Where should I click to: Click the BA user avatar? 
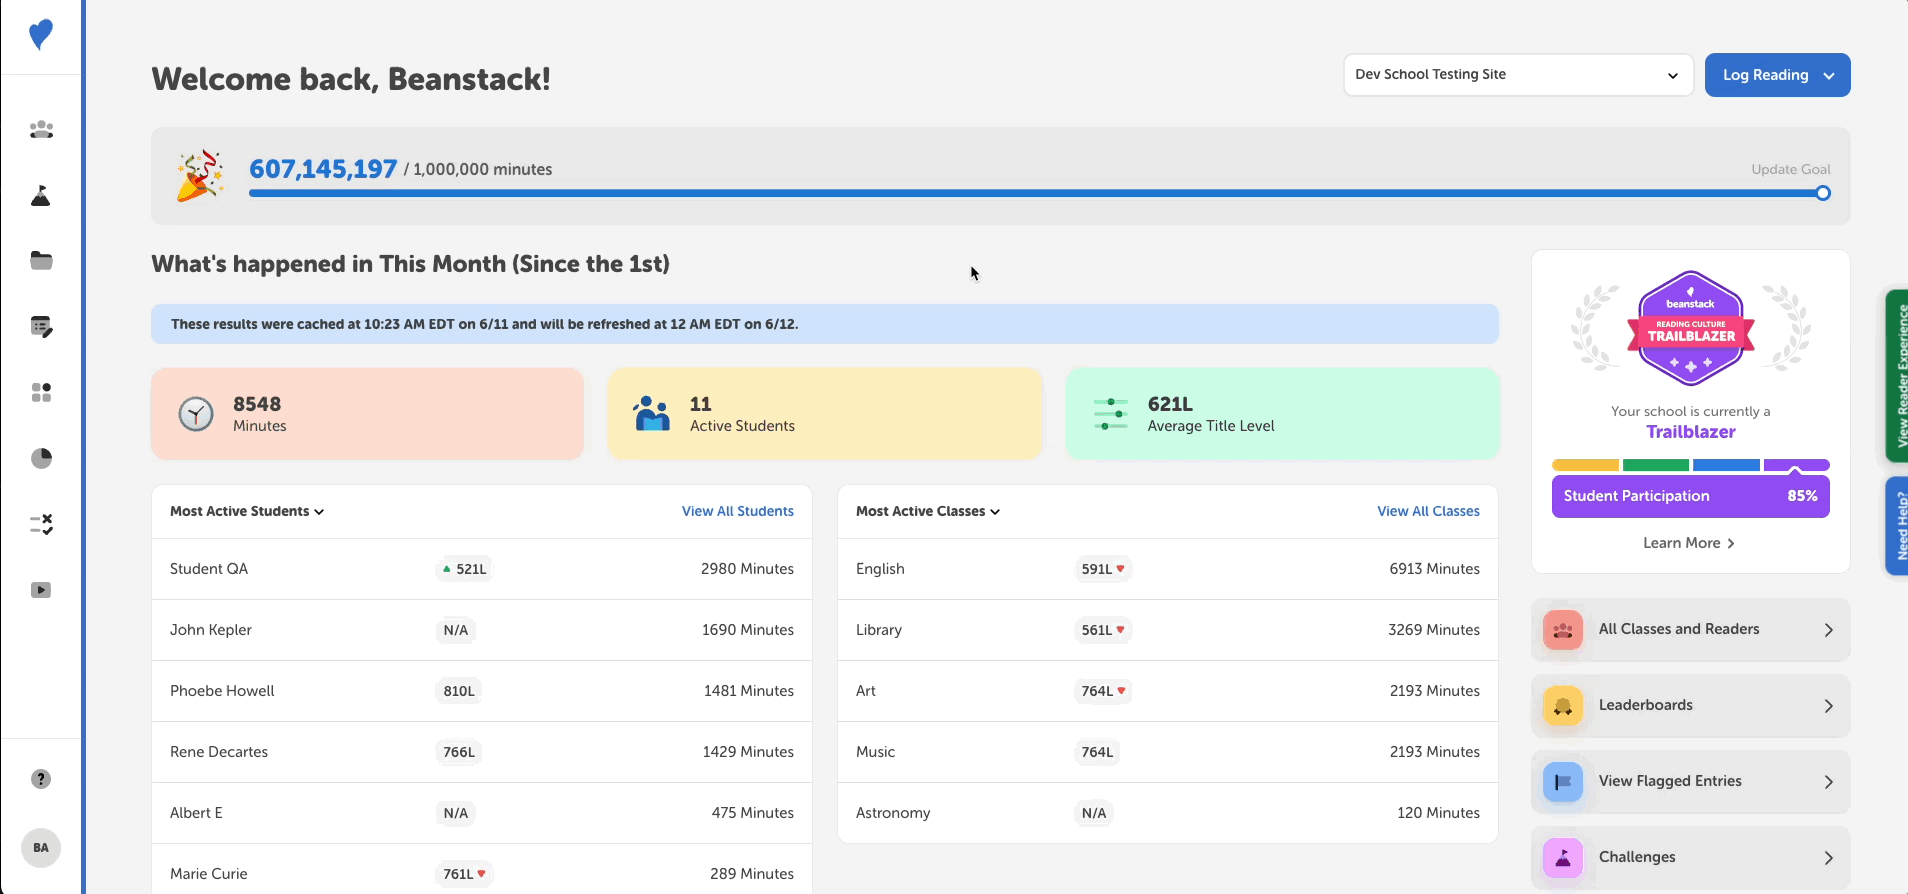click(x=41, y=848)
